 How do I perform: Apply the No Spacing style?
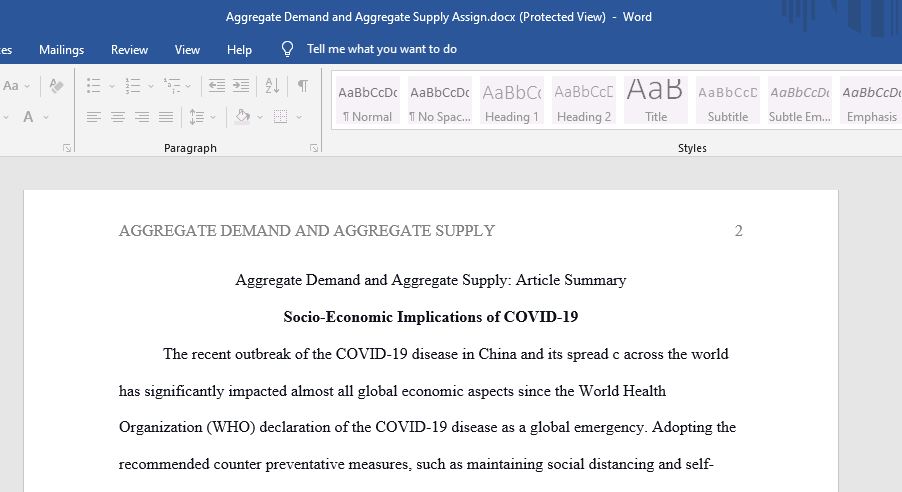(440, 101)
